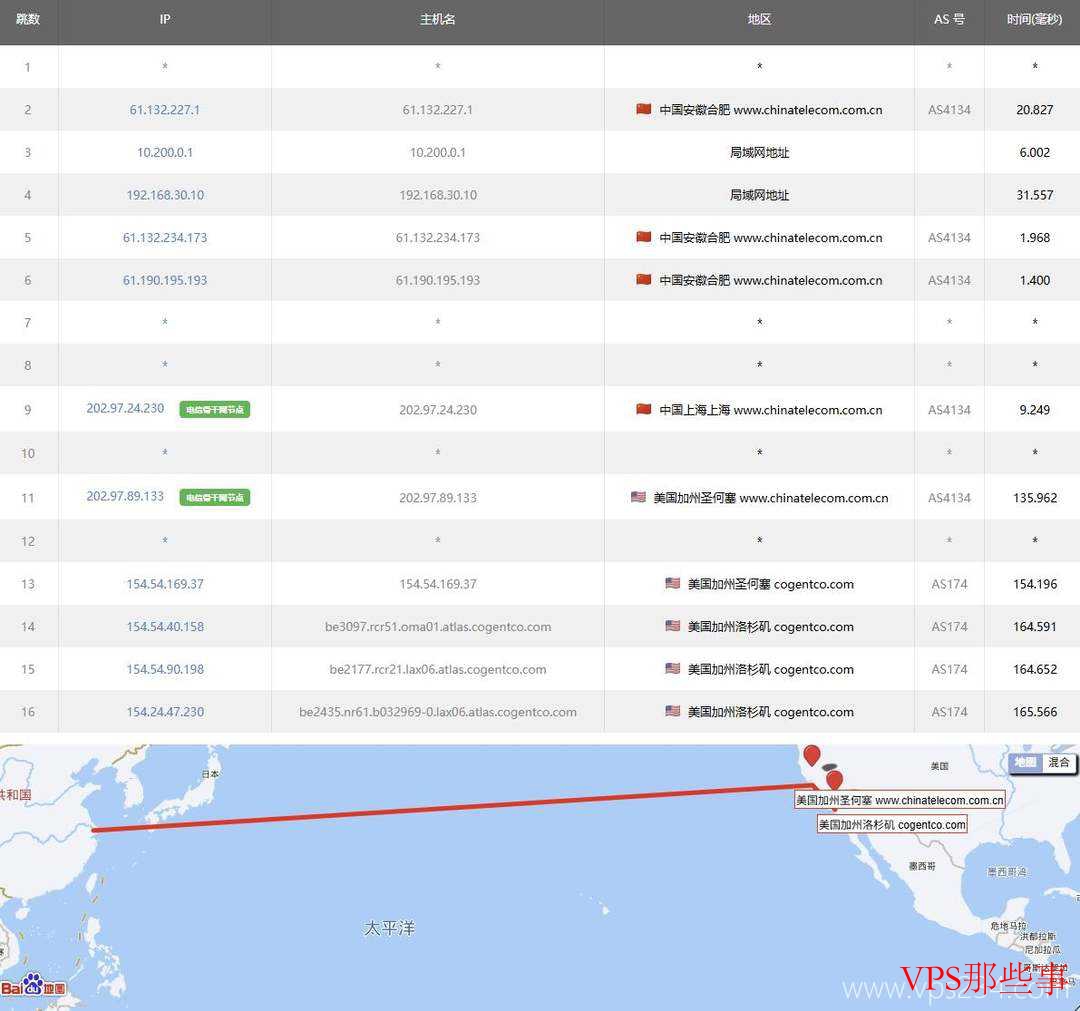Open IP link 61.132.227.1
Image resolution: width=1080 pixels, height=1011 pixels.
[165, 110]
